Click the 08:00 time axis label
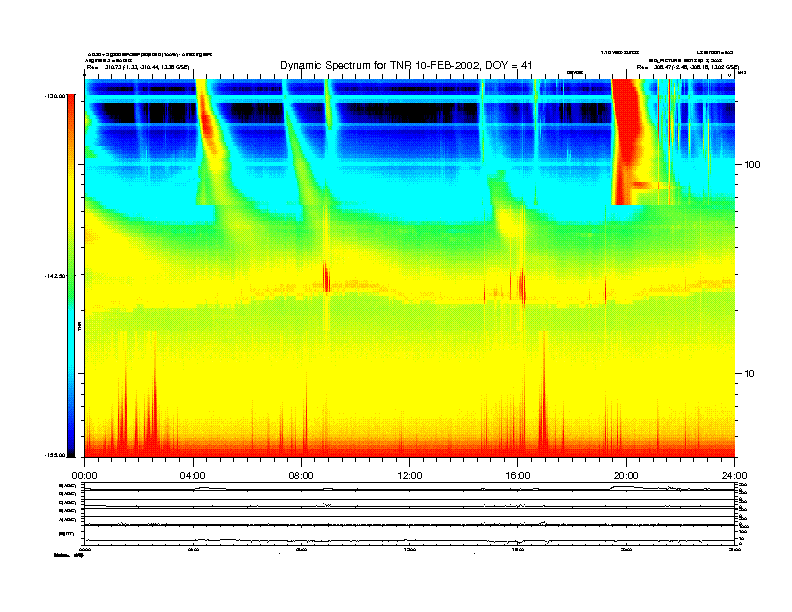This screenshot has width=792, height=612. click(301, 476)
